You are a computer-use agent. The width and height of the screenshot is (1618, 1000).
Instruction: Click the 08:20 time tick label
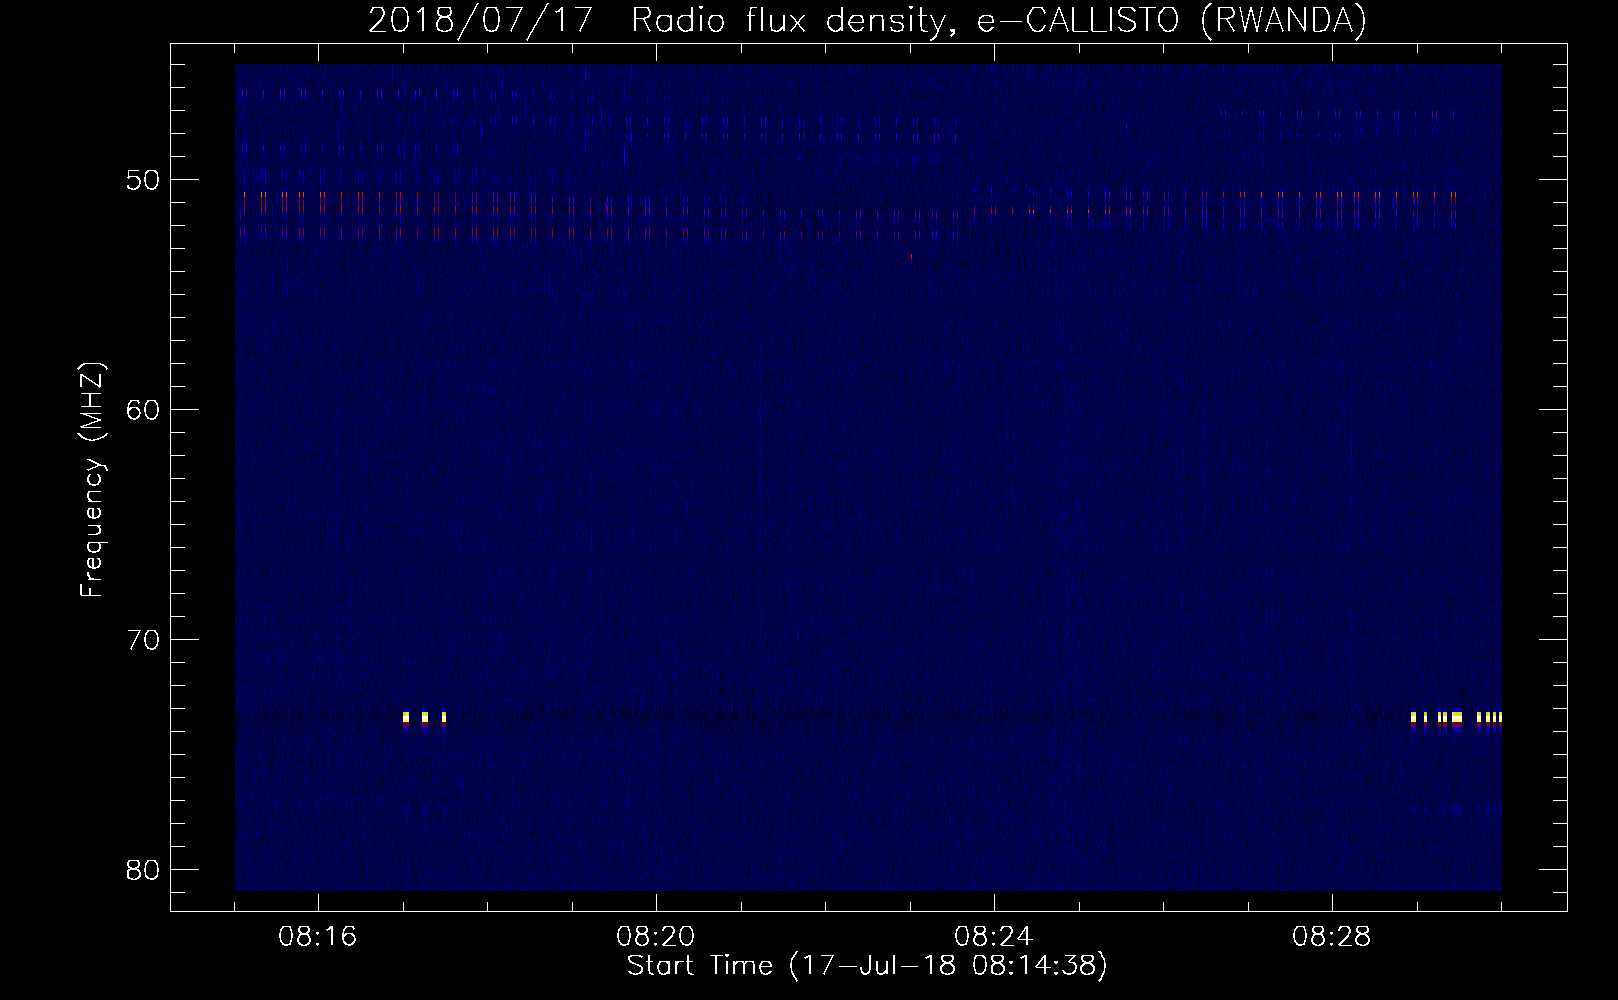click(656, 937)
